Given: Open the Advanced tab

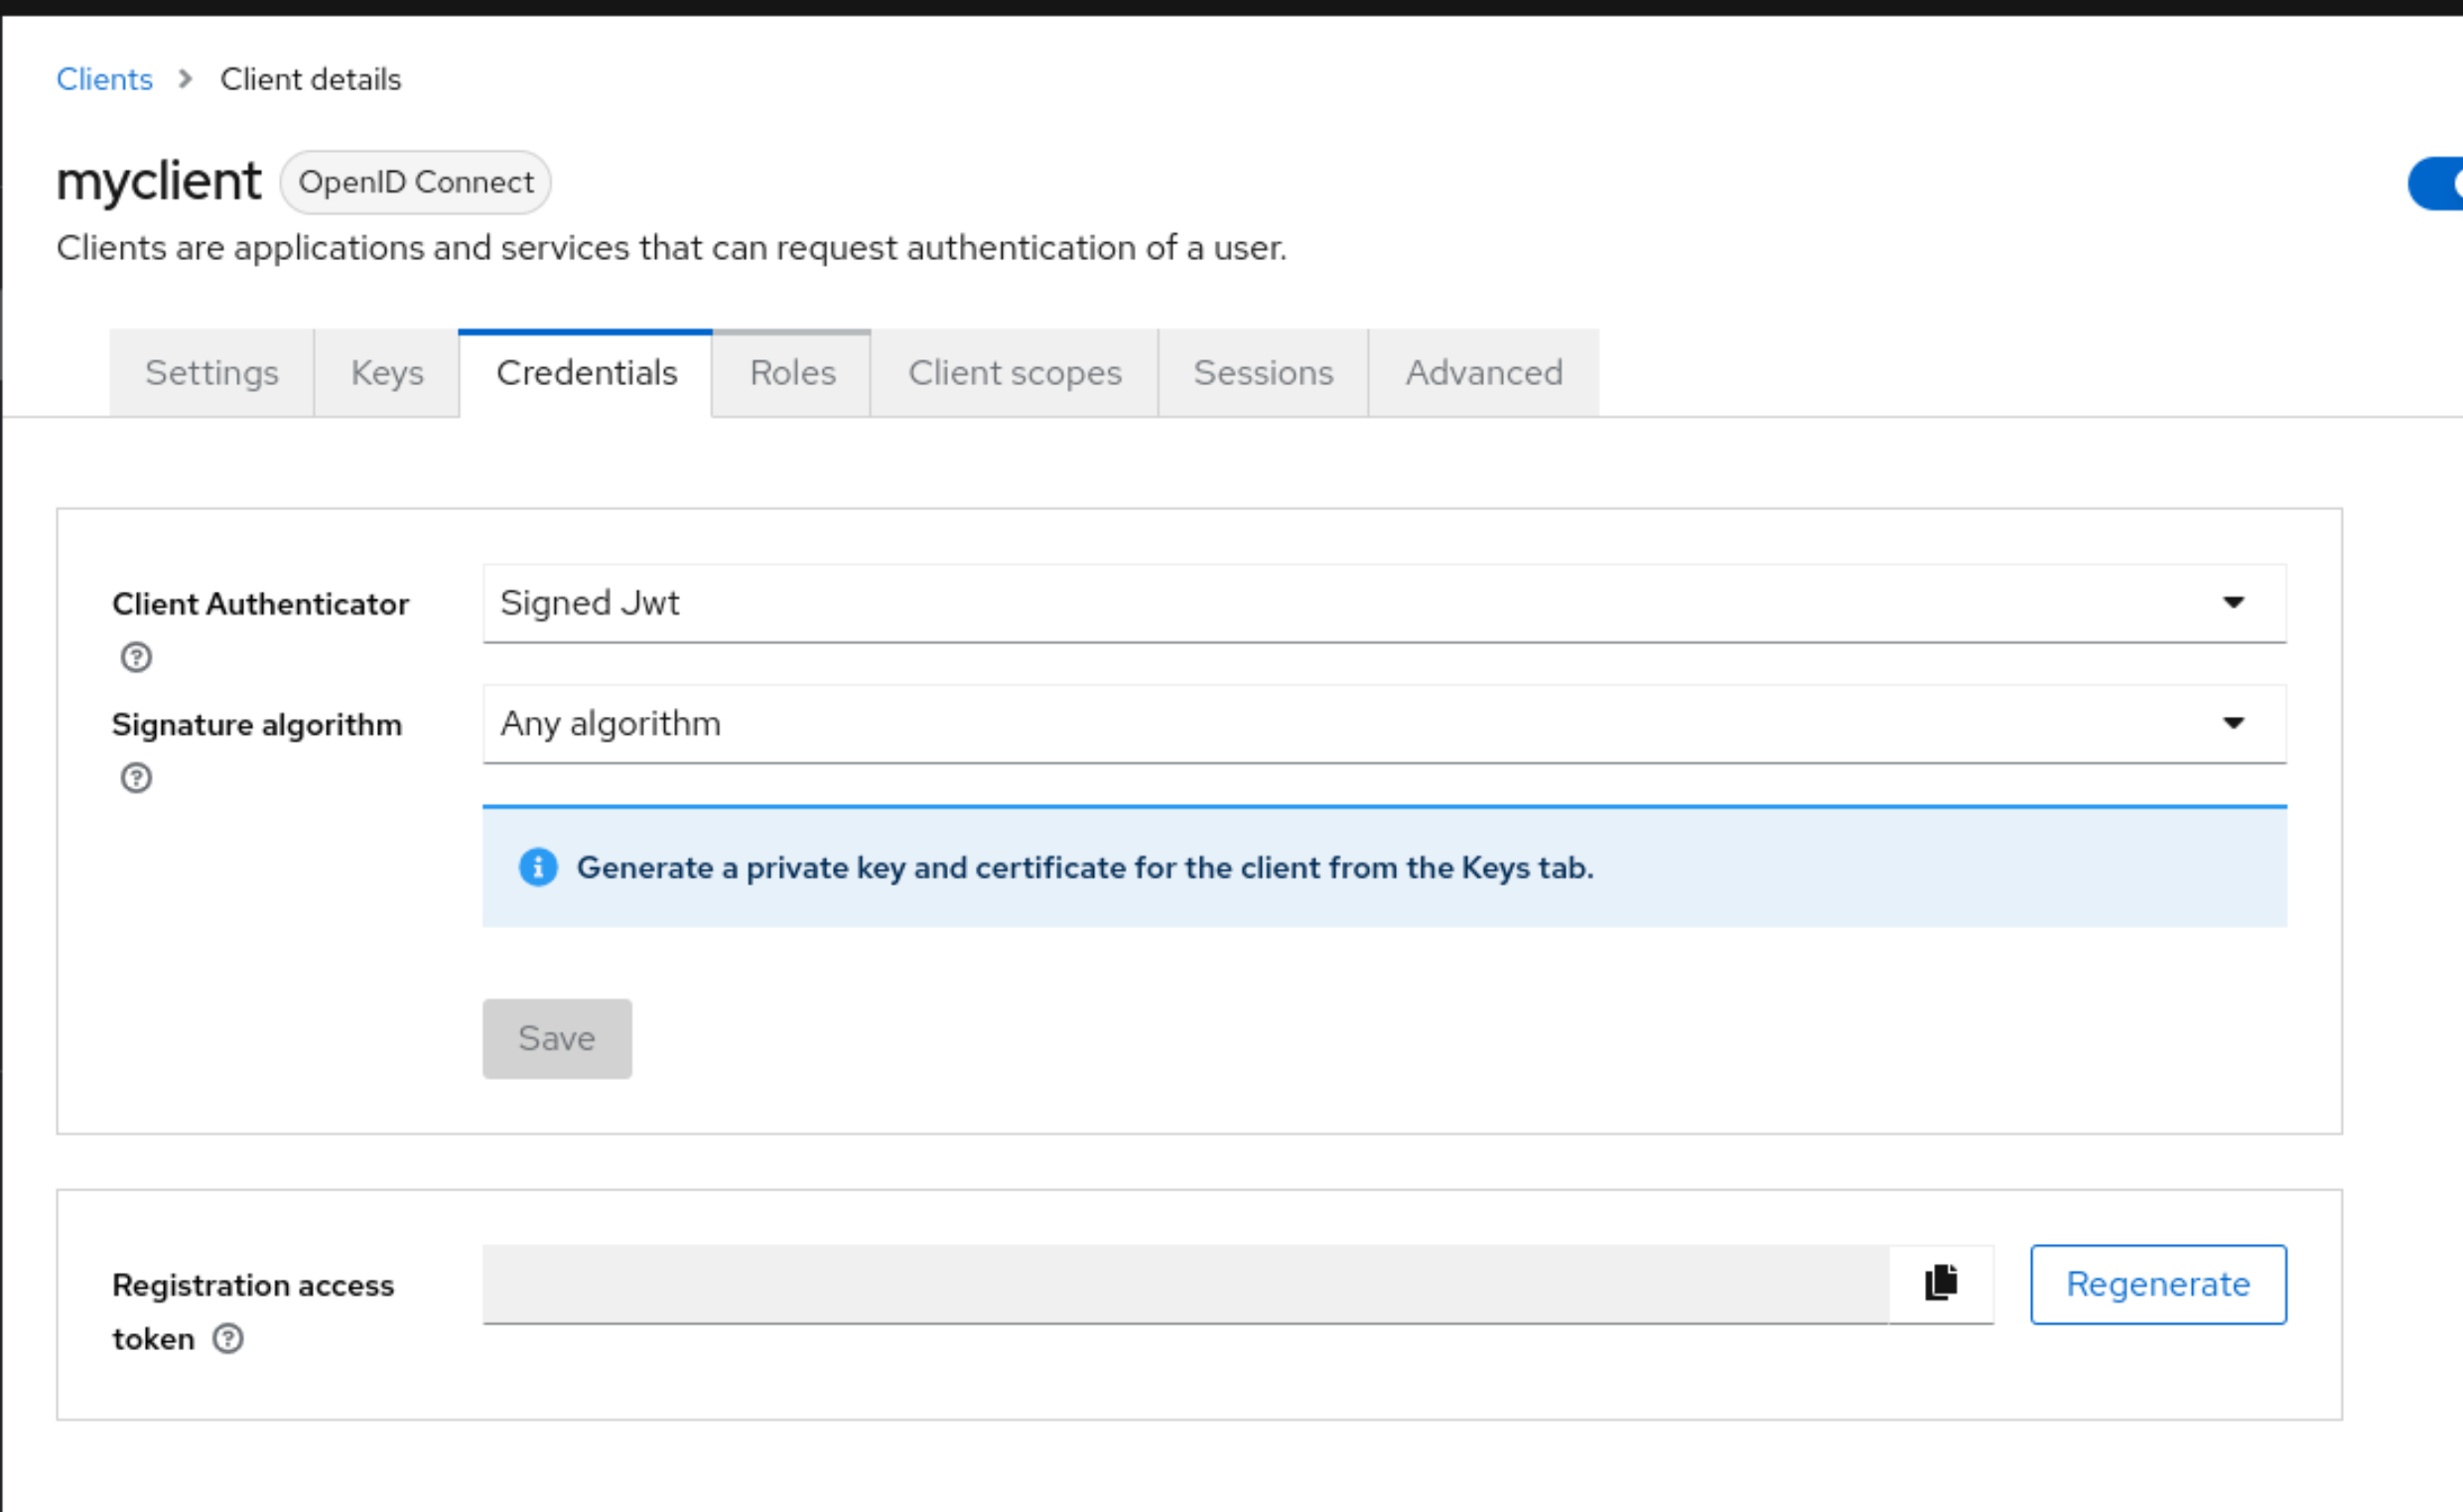Looking at the screenshot, I should [x=1483, y=372].
